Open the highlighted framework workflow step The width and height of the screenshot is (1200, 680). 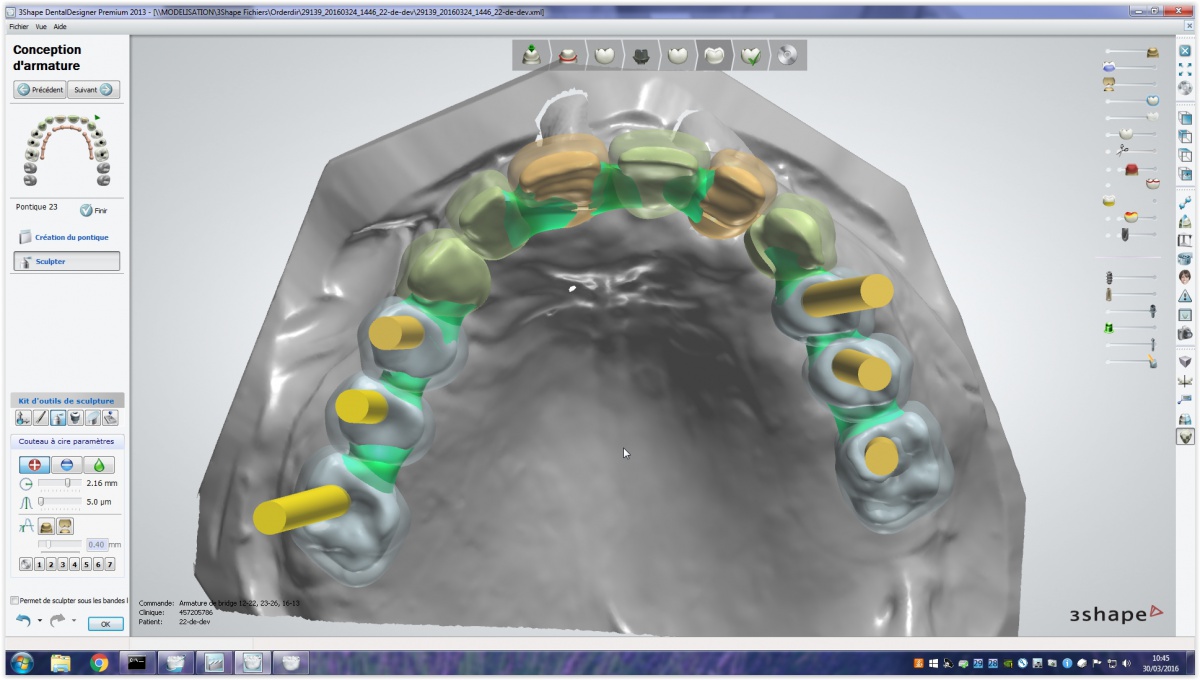[x=714, y=56]
